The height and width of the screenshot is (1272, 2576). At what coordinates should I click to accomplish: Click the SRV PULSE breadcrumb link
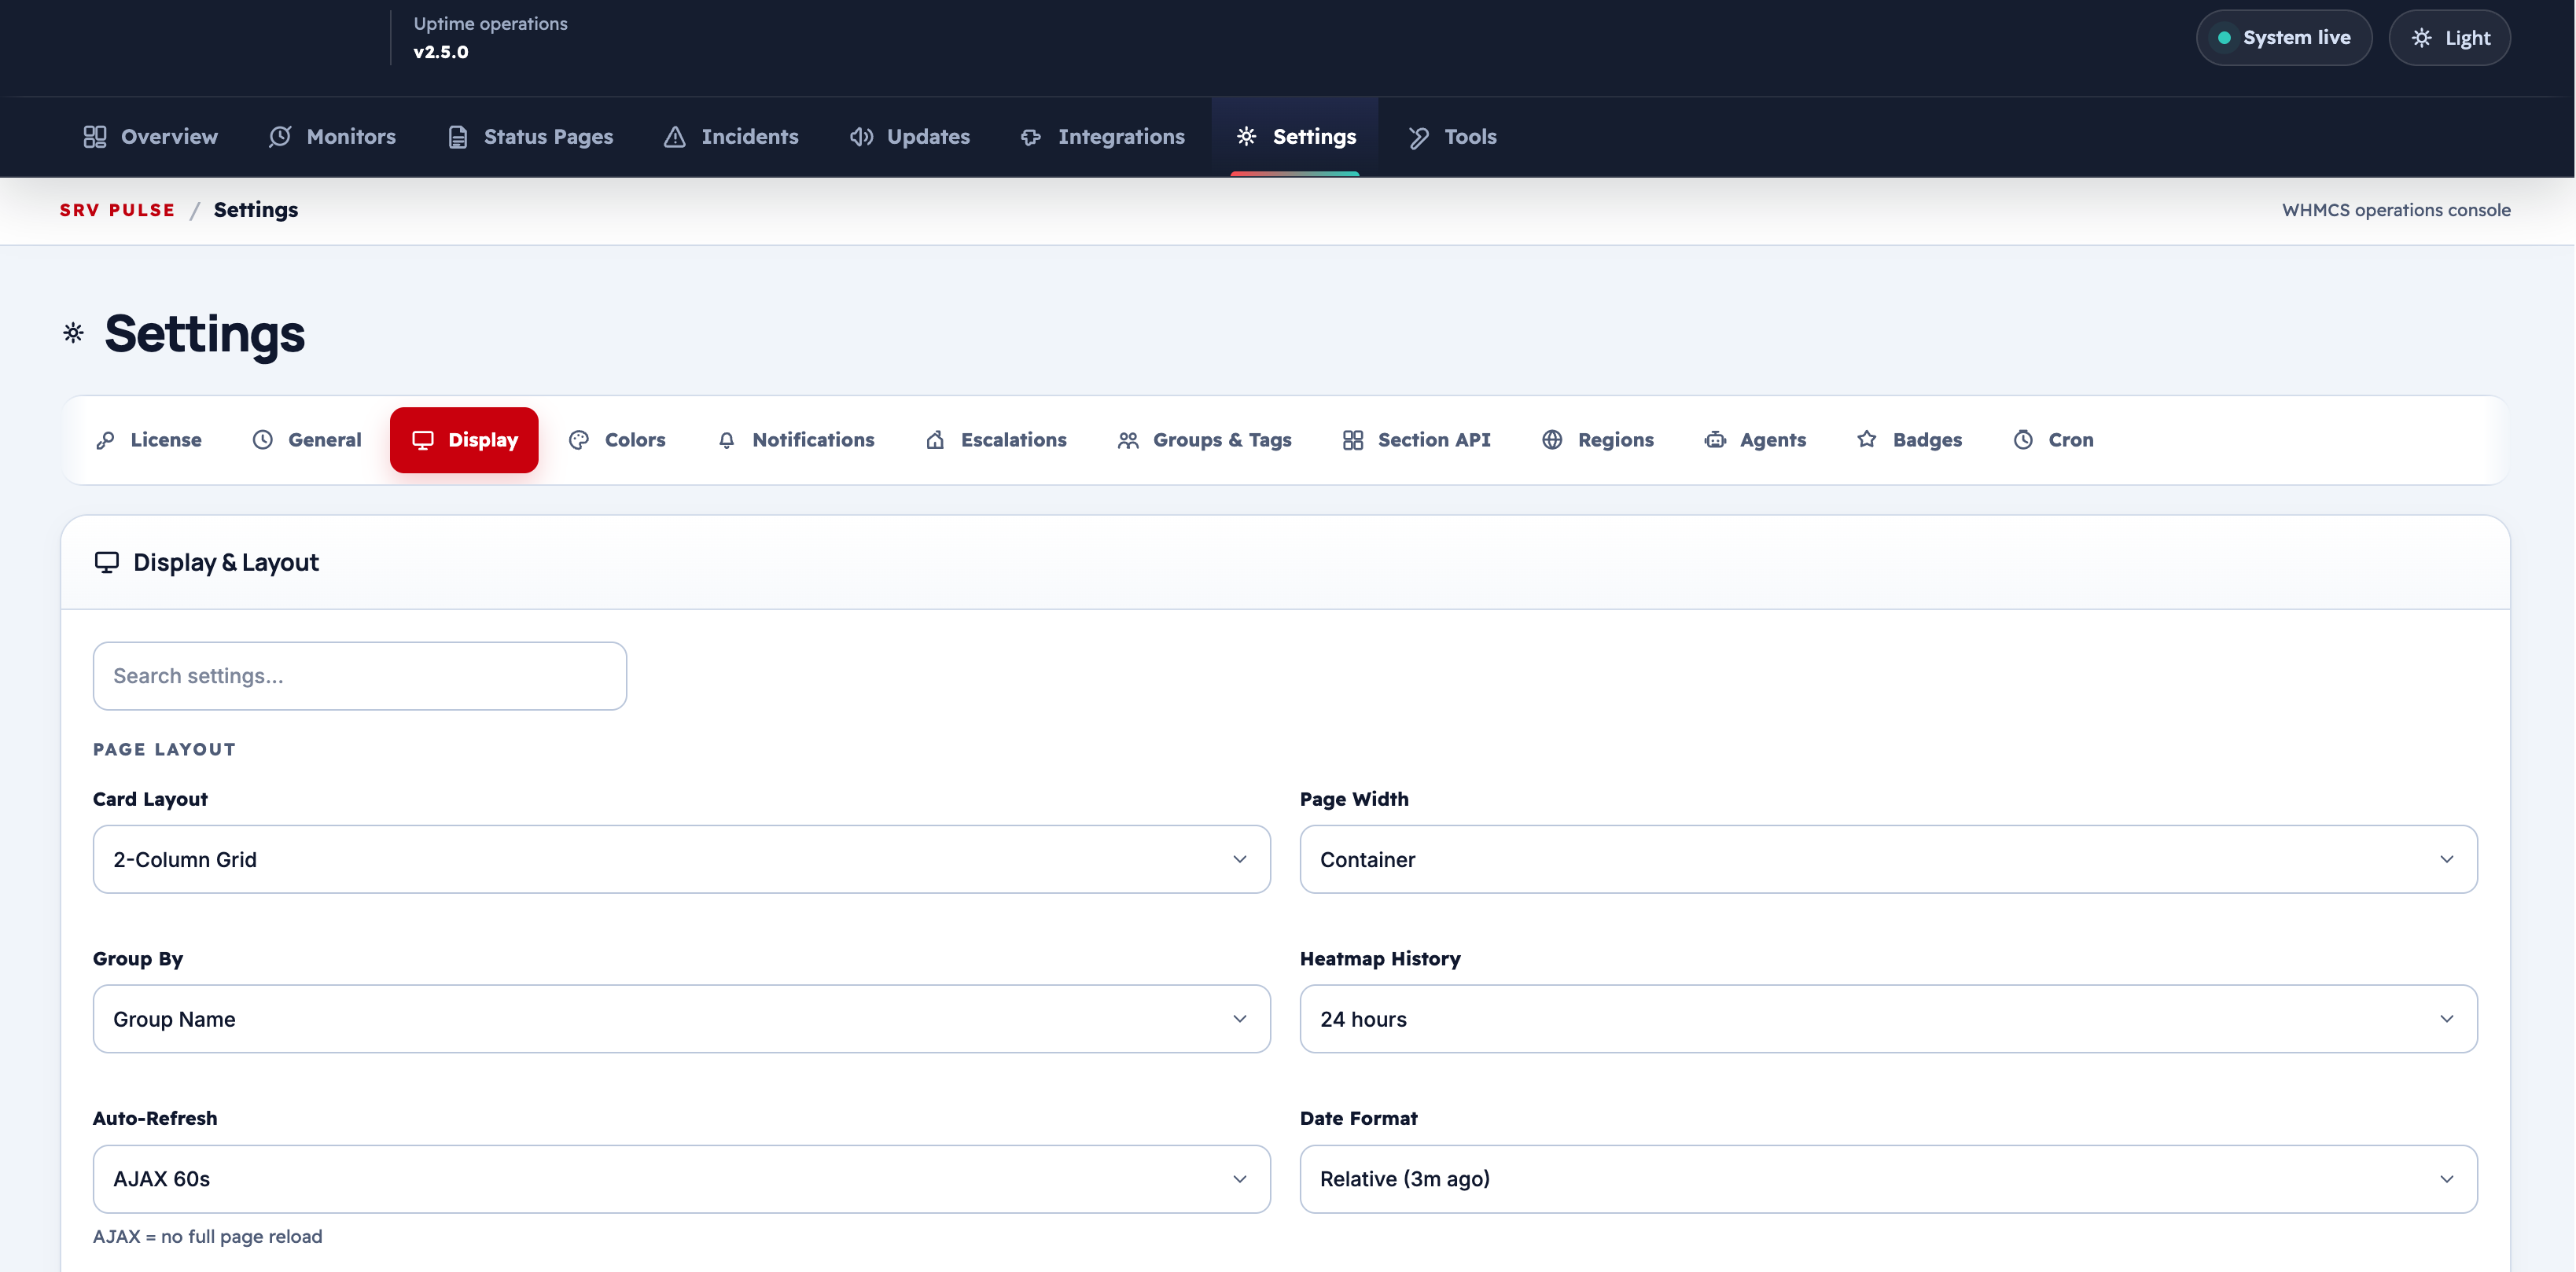(x=117, y=210)
